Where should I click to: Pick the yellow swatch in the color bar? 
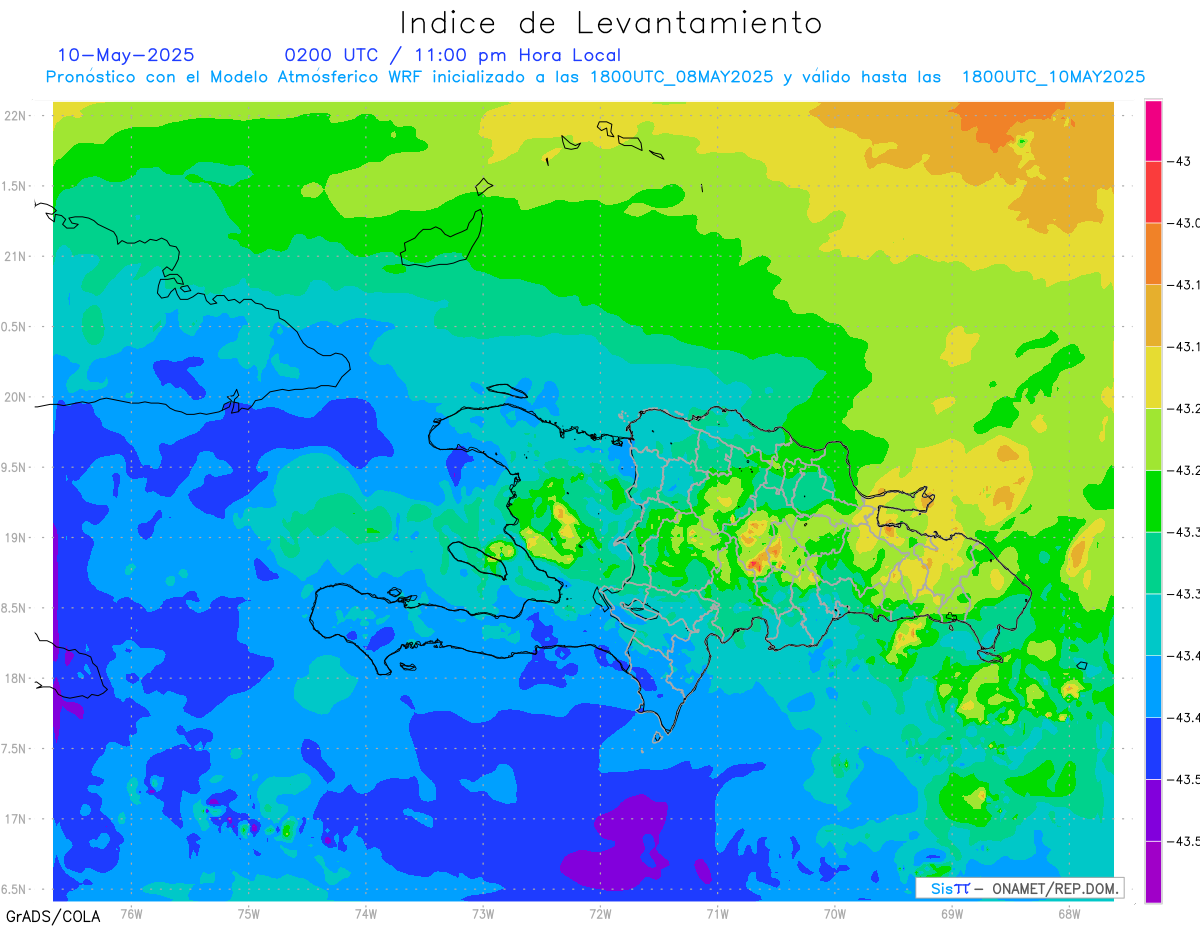(x=1153, y=377)
